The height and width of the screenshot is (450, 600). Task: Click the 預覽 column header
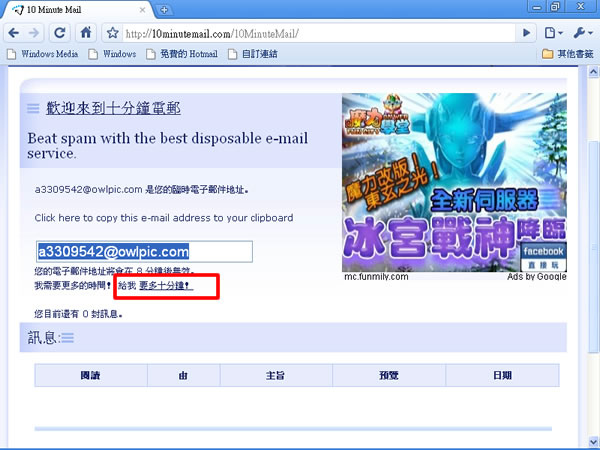(x=389, y=375)
